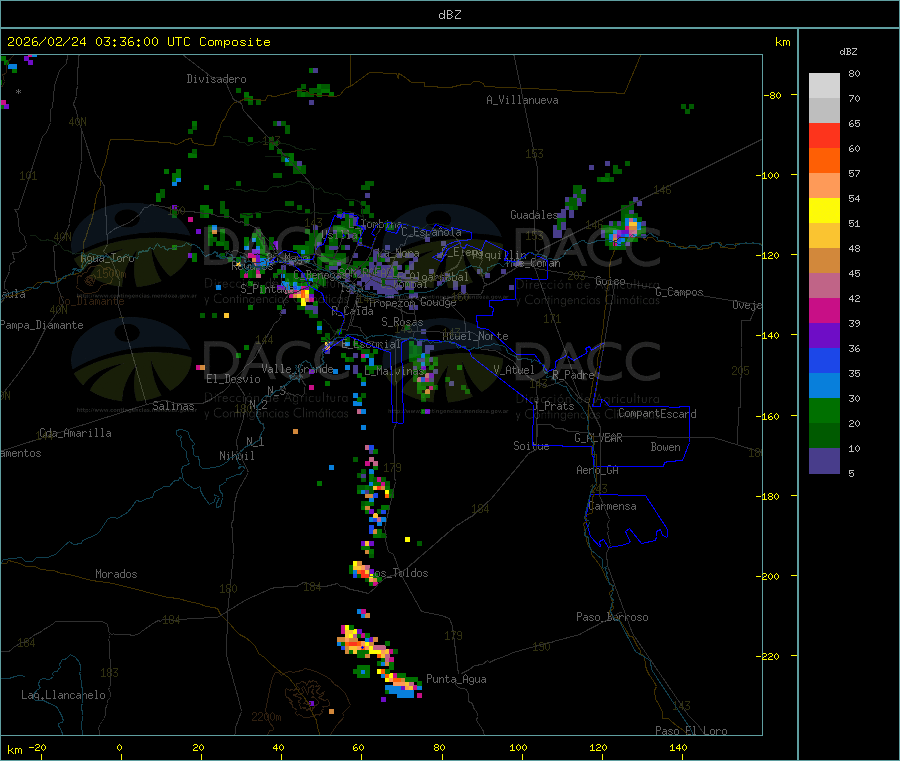Click the yellow 51-54 dBZ legend swatch

[x=824, y=211]
